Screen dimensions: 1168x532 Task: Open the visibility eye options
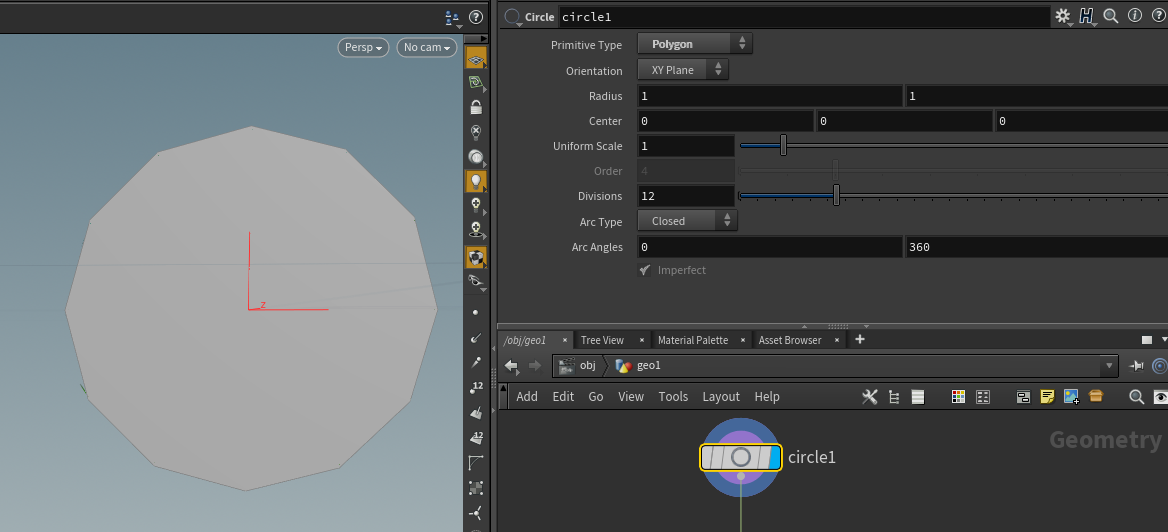476,282
